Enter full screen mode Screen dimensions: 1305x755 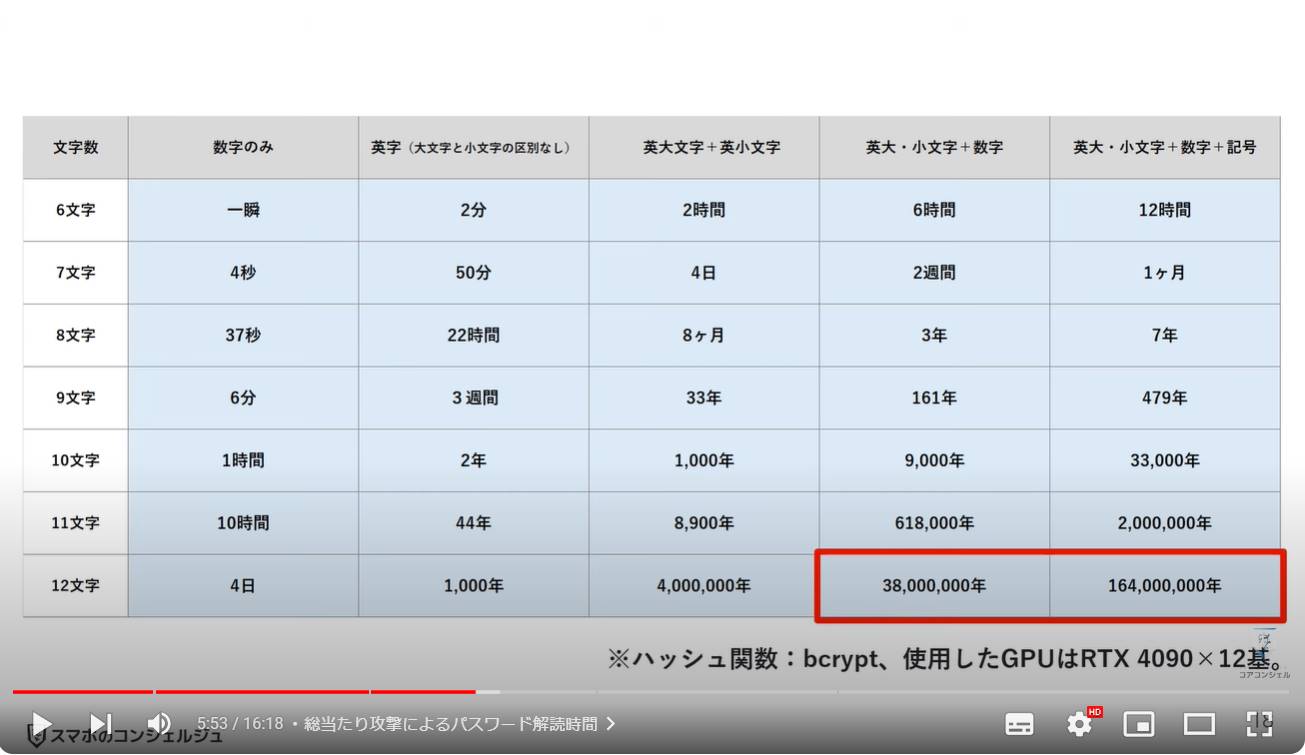tap(1259, 724)
